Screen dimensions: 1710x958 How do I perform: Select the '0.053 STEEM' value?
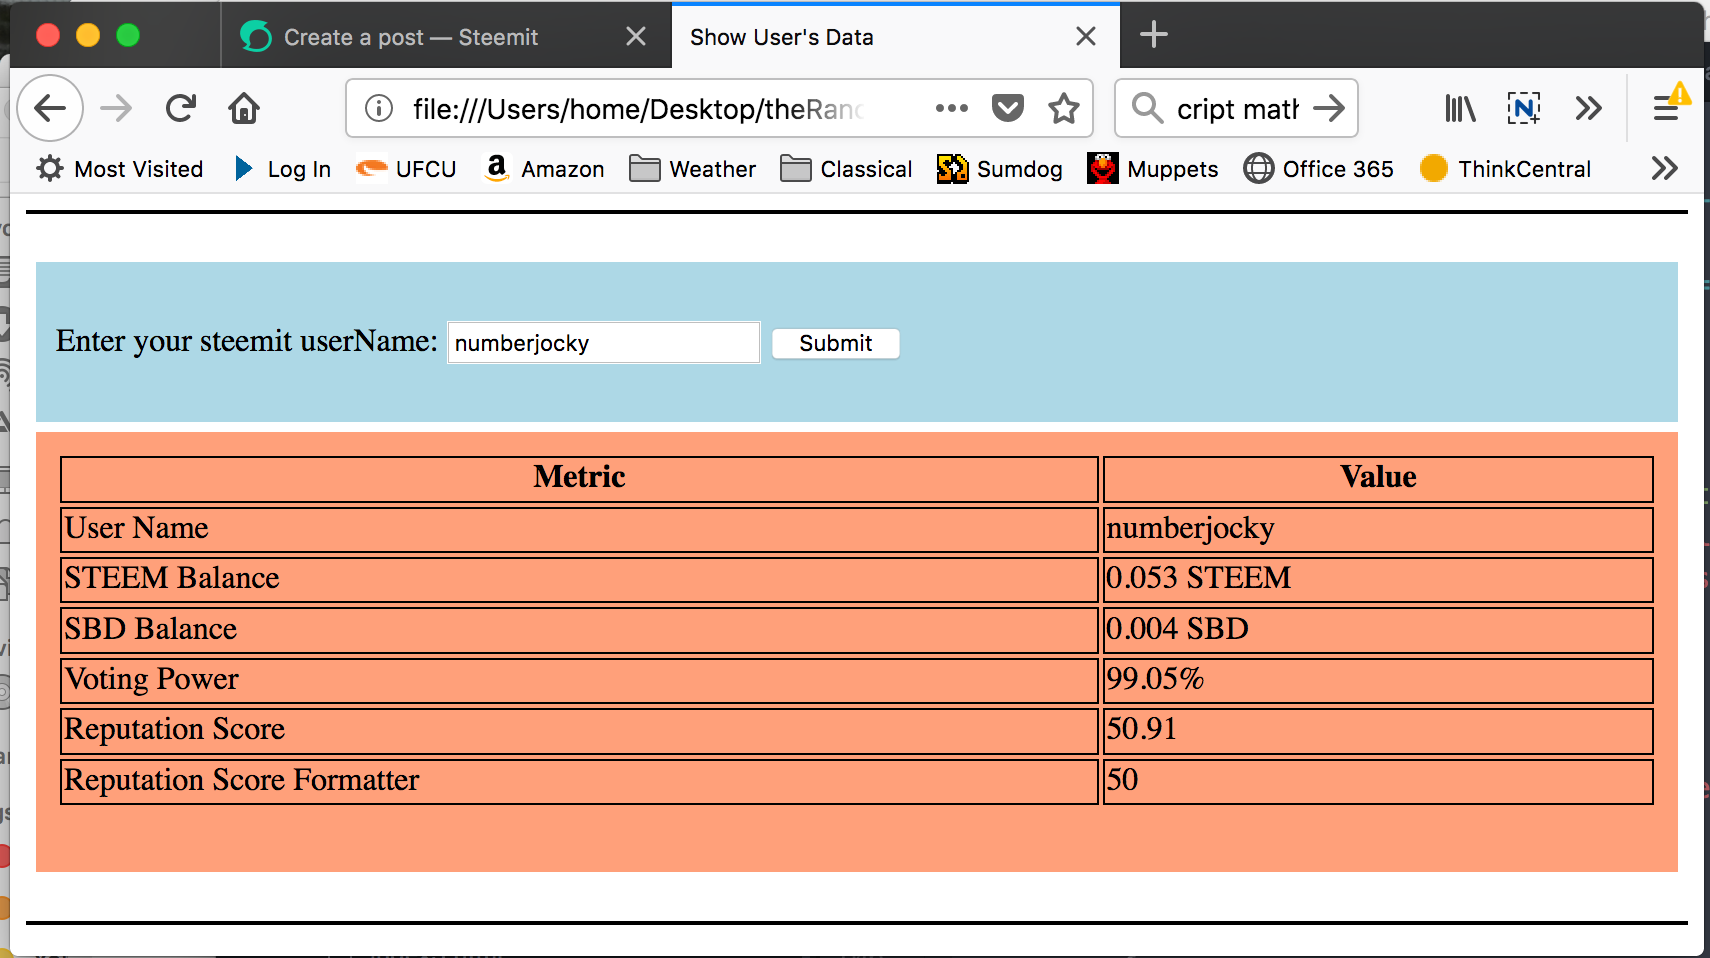(1378, 579)
